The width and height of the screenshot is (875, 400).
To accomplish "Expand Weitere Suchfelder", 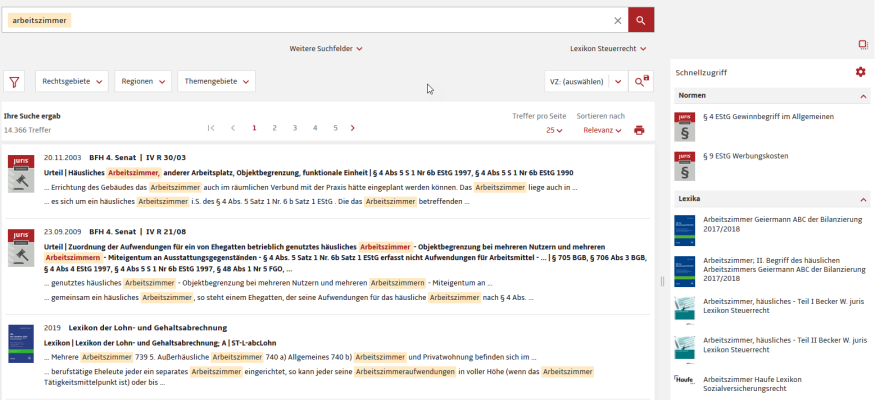I will tap(326, 48).
